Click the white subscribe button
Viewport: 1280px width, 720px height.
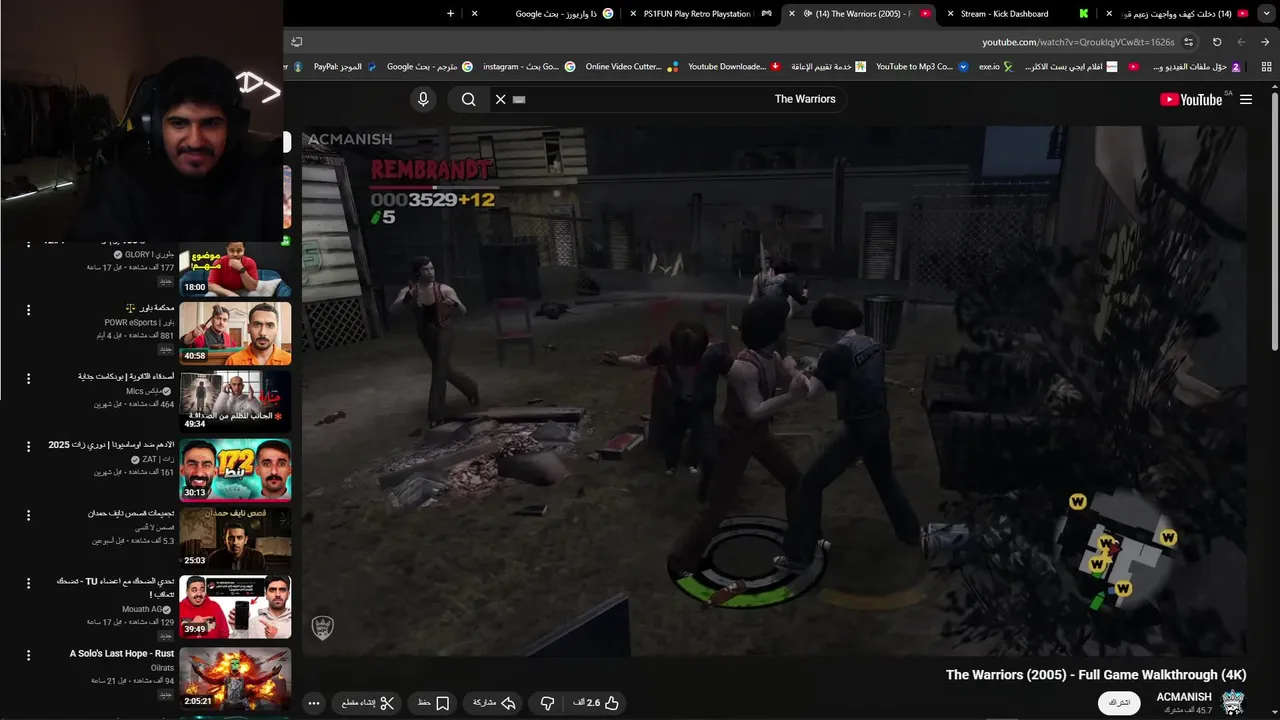coord(1119,703)
